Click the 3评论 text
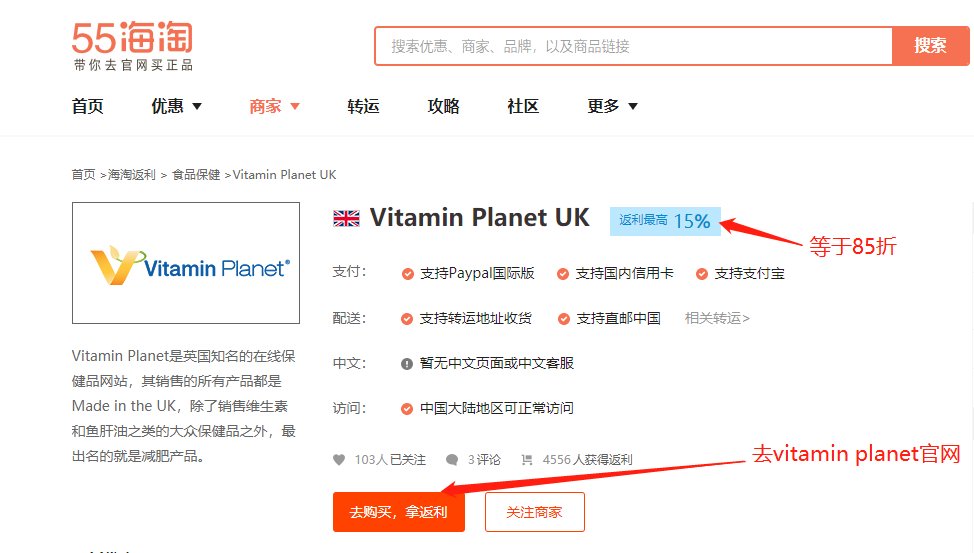Screen dimensions: 974x553 coord(484,460)
